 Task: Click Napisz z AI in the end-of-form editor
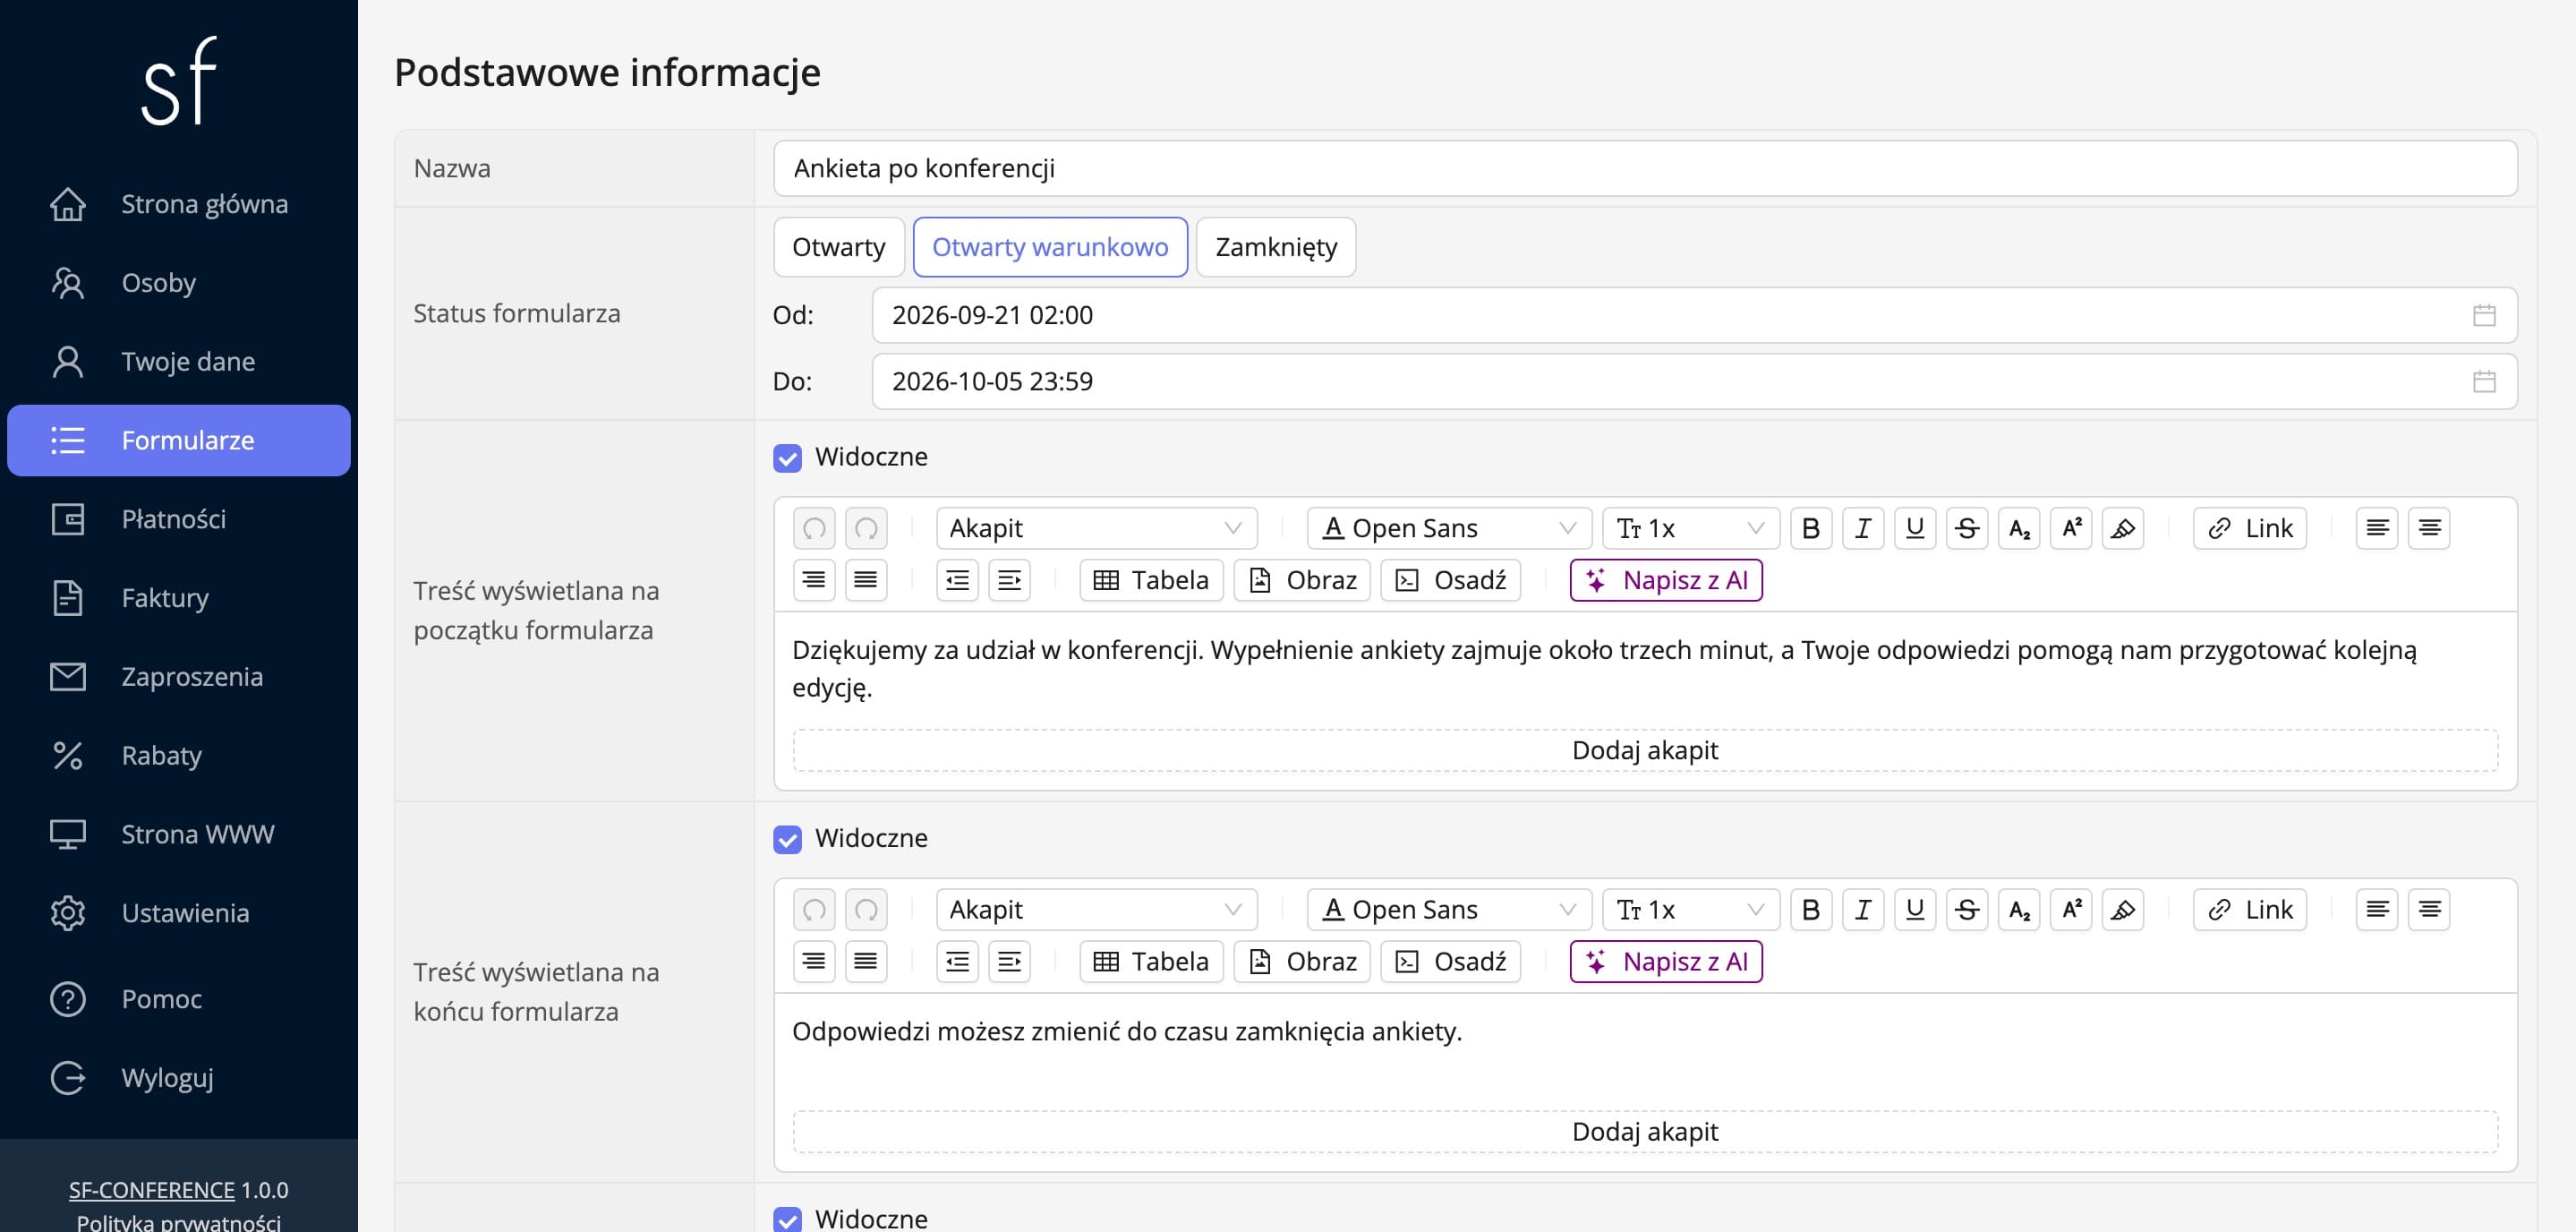[1666, 961]
